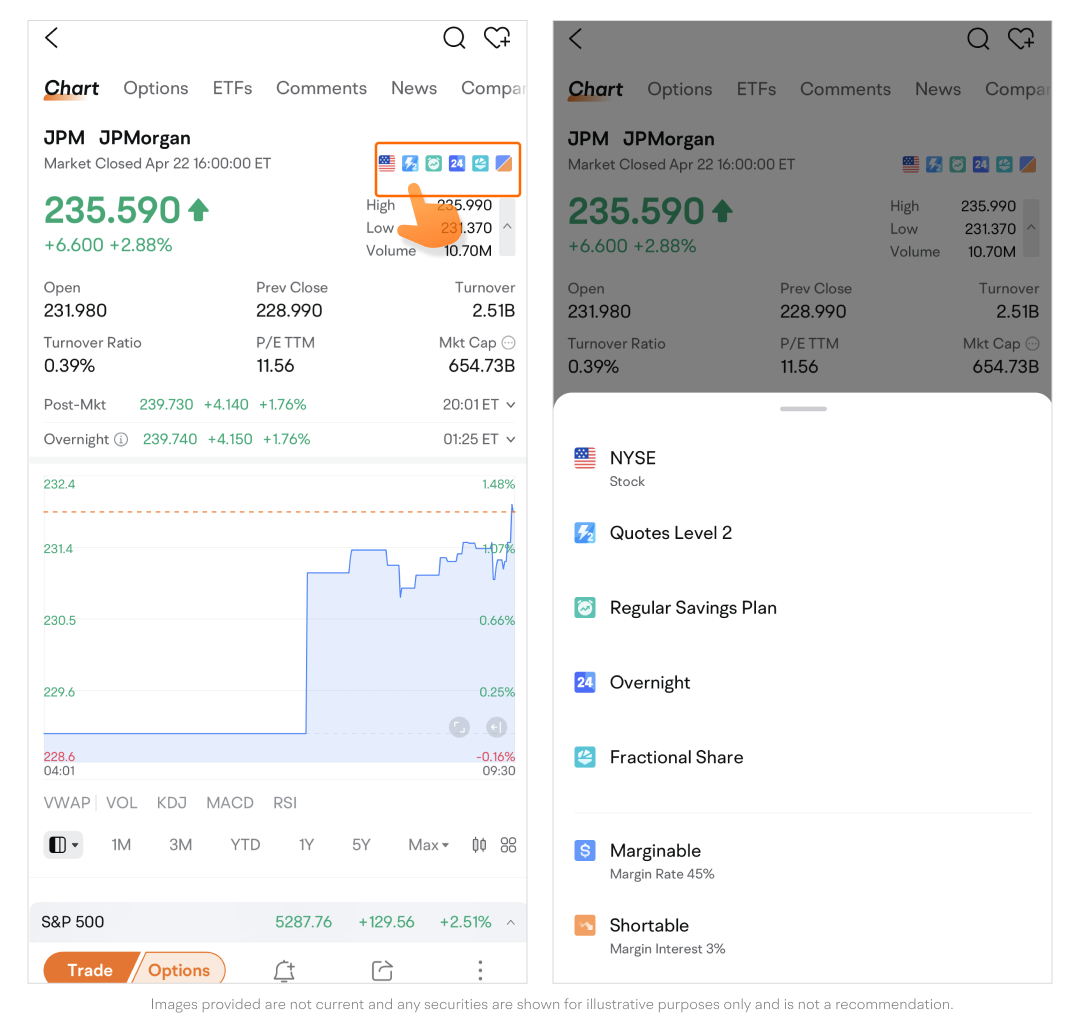This screenshot has width=1080, height=1034.
Task: Tap the price alert bell icon
Action: 284,970
